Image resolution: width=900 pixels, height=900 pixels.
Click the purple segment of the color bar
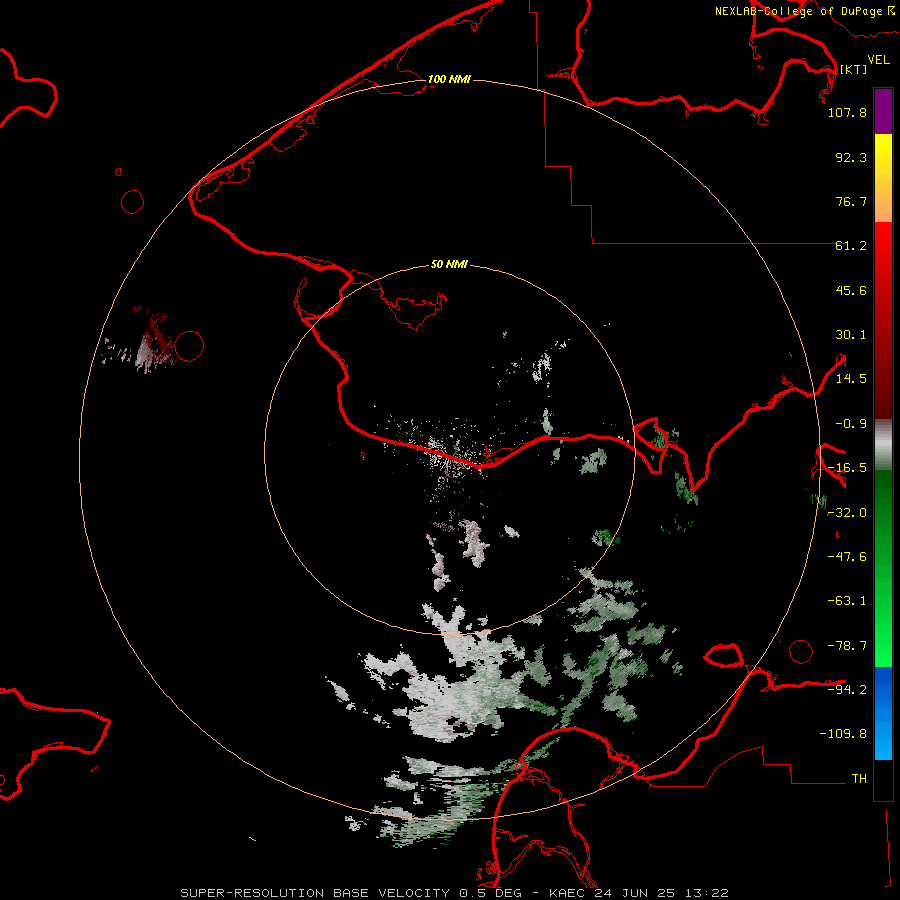coord(883,111)
